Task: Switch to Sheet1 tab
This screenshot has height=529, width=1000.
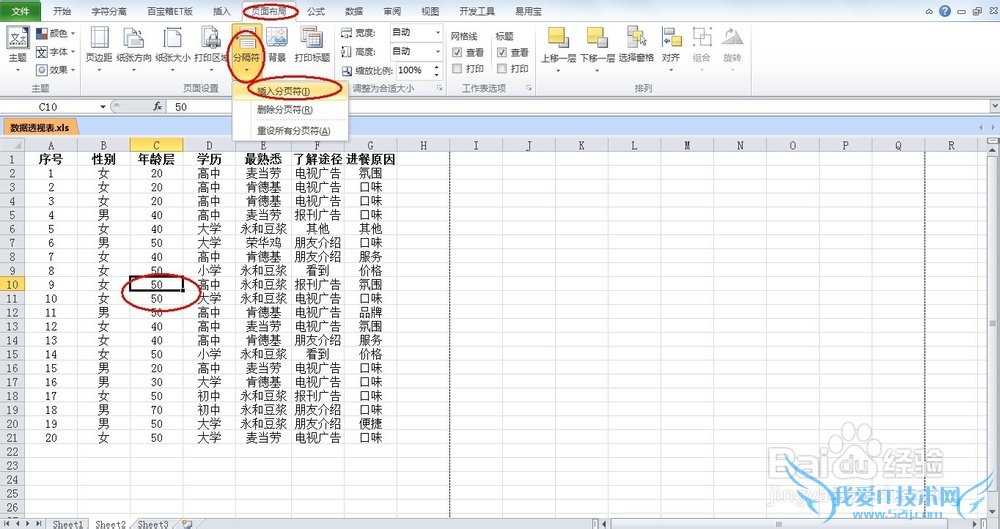Action: [x=68, y=524]
